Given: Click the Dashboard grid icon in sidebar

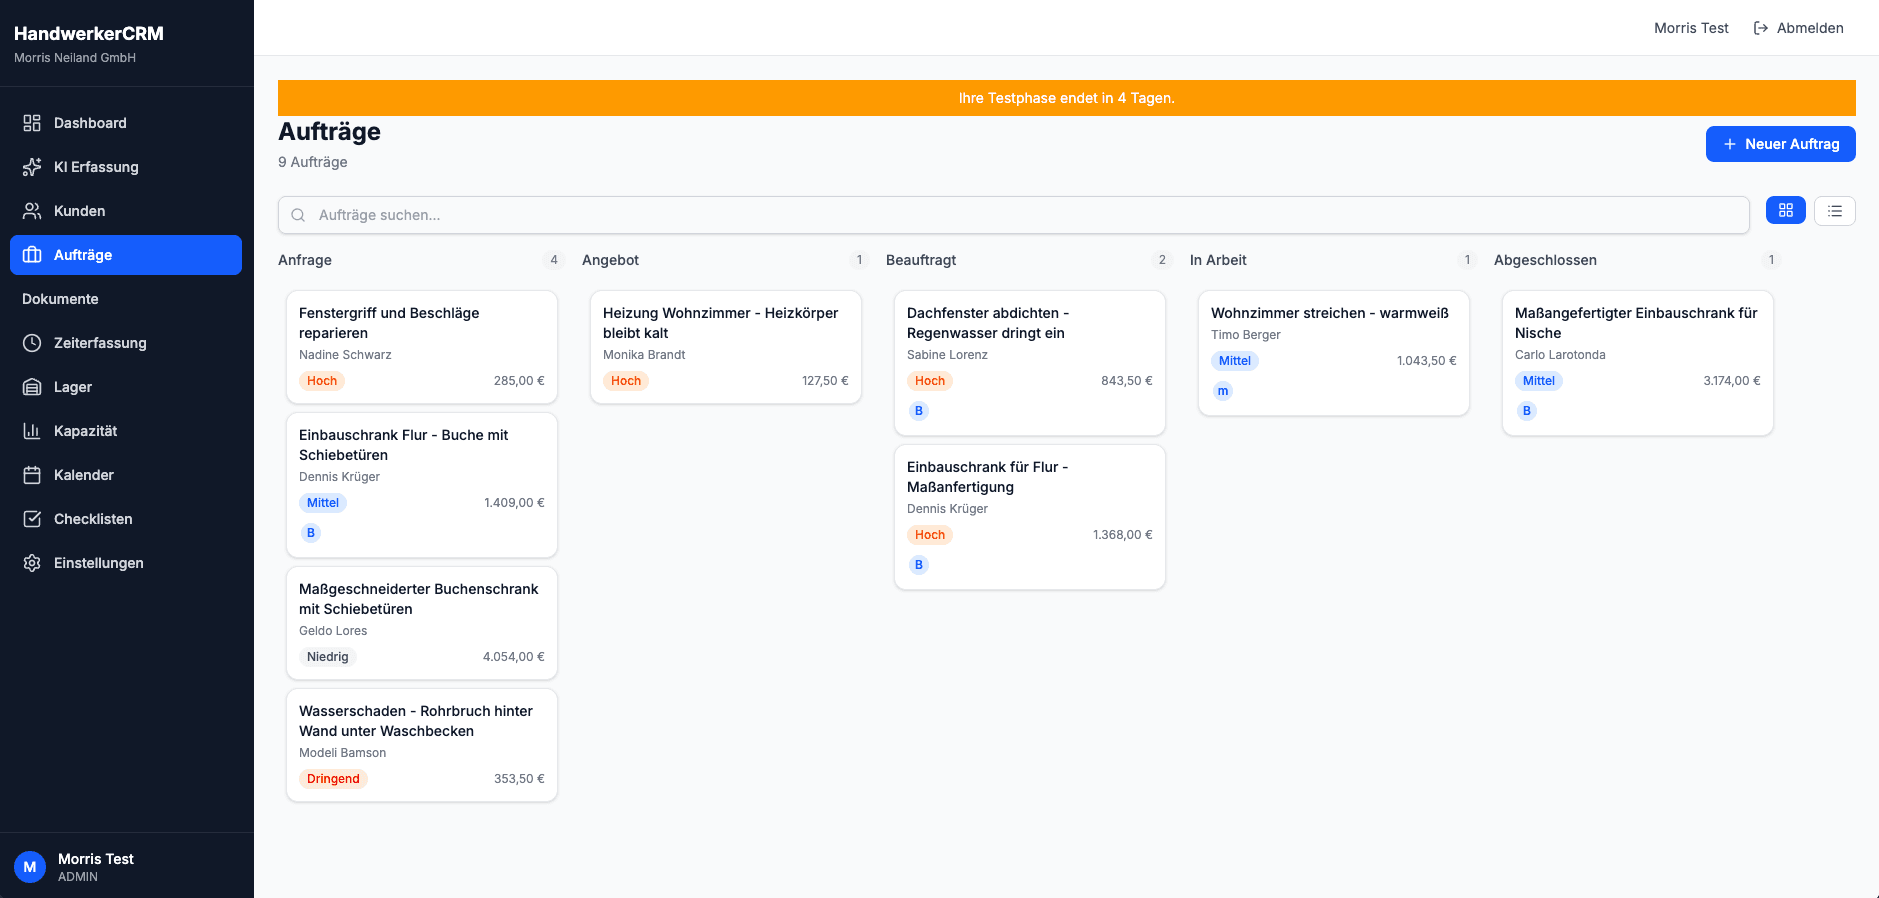Looking at the screenshot, I should click(32, 123).
